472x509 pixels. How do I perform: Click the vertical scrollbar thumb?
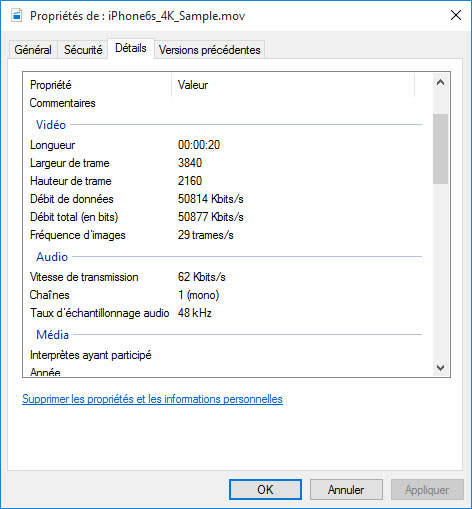[x=440, y=149]
